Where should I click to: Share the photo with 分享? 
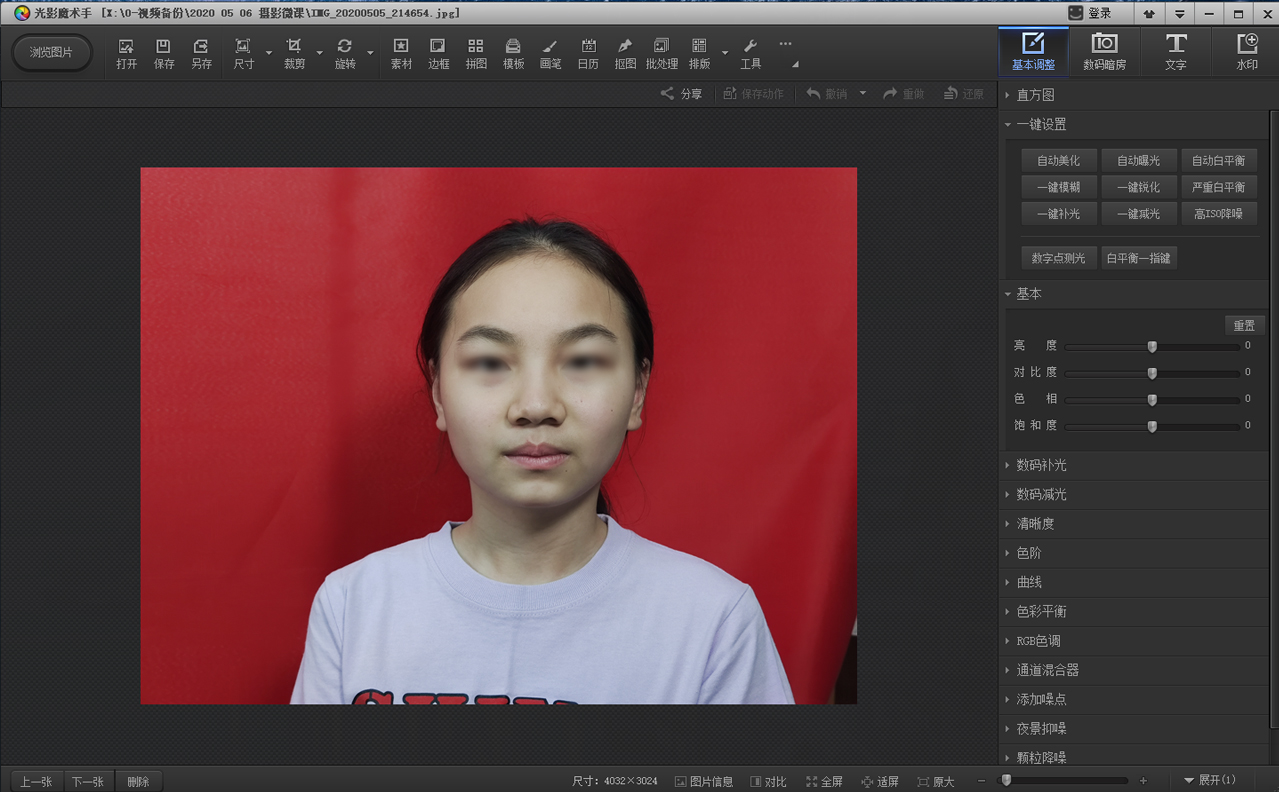pos(681,94)
